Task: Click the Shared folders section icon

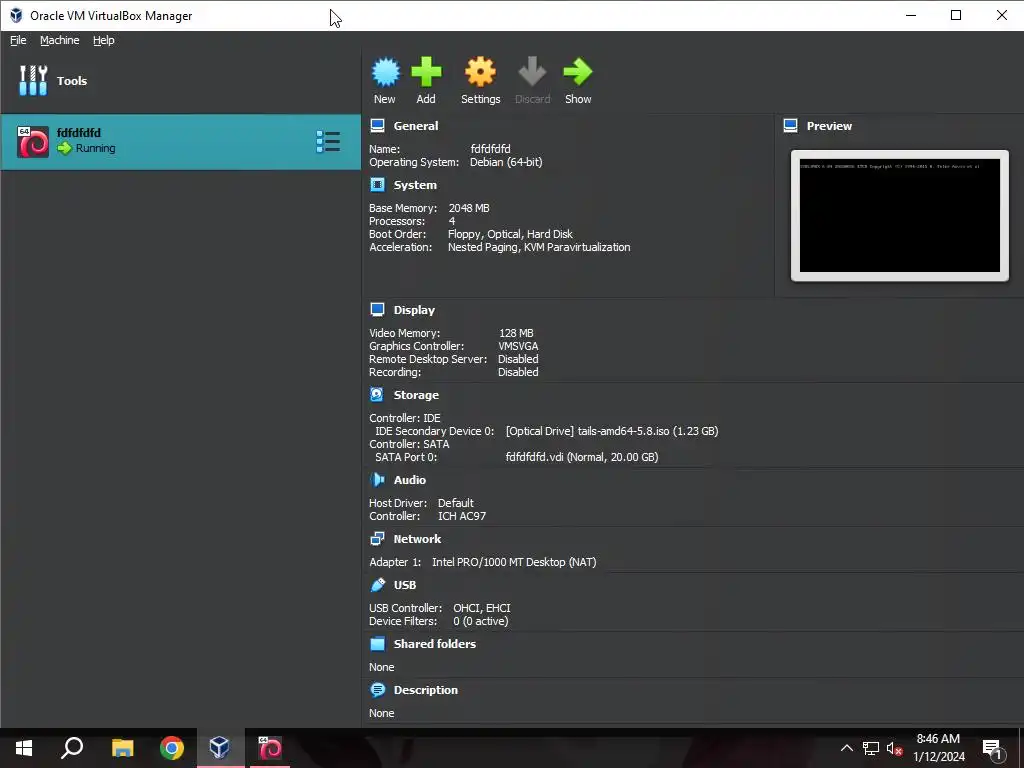Action: pyautogui.click(x=377, y=644)
